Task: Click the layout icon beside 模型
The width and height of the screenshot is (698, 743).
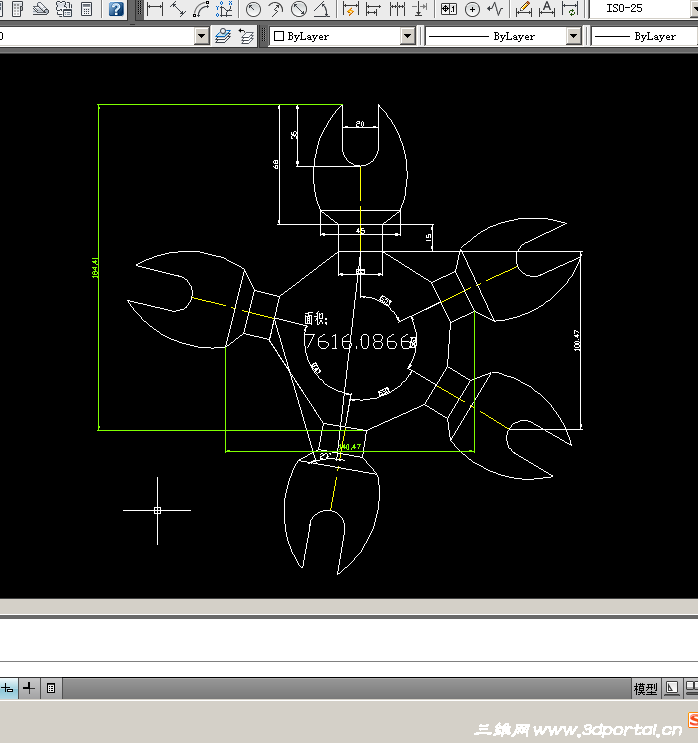Action: (672, 688)
